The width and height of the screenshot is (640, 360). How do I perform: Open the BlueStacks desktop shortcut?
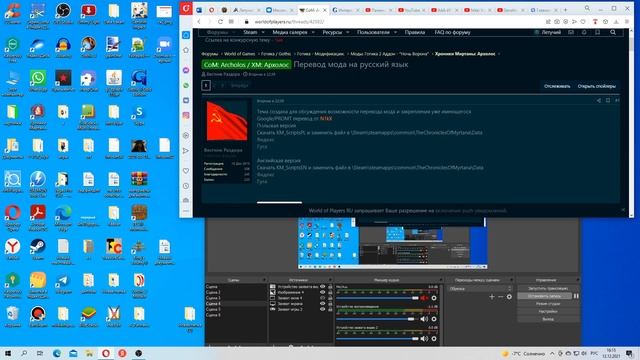[89, 316]
